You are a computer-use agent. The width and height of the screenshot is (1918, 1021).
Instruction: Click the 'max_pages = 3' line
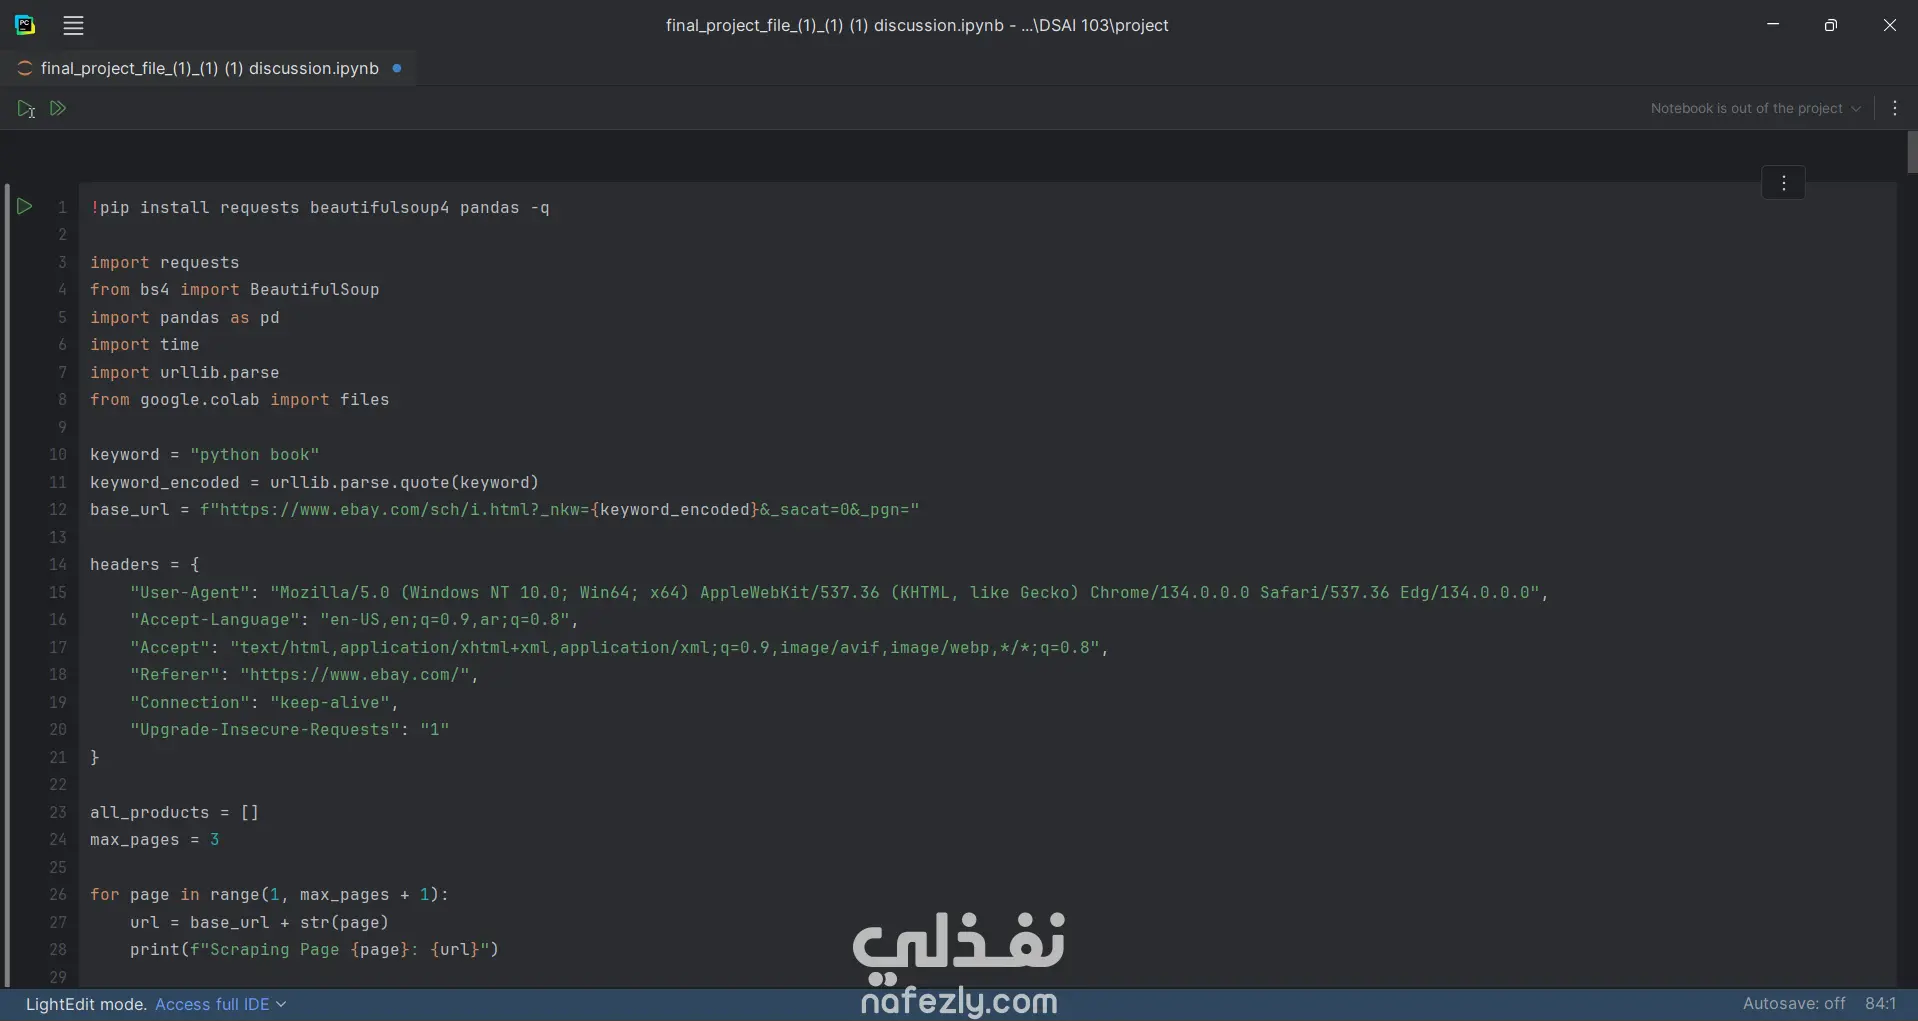(x=155, y=840)
